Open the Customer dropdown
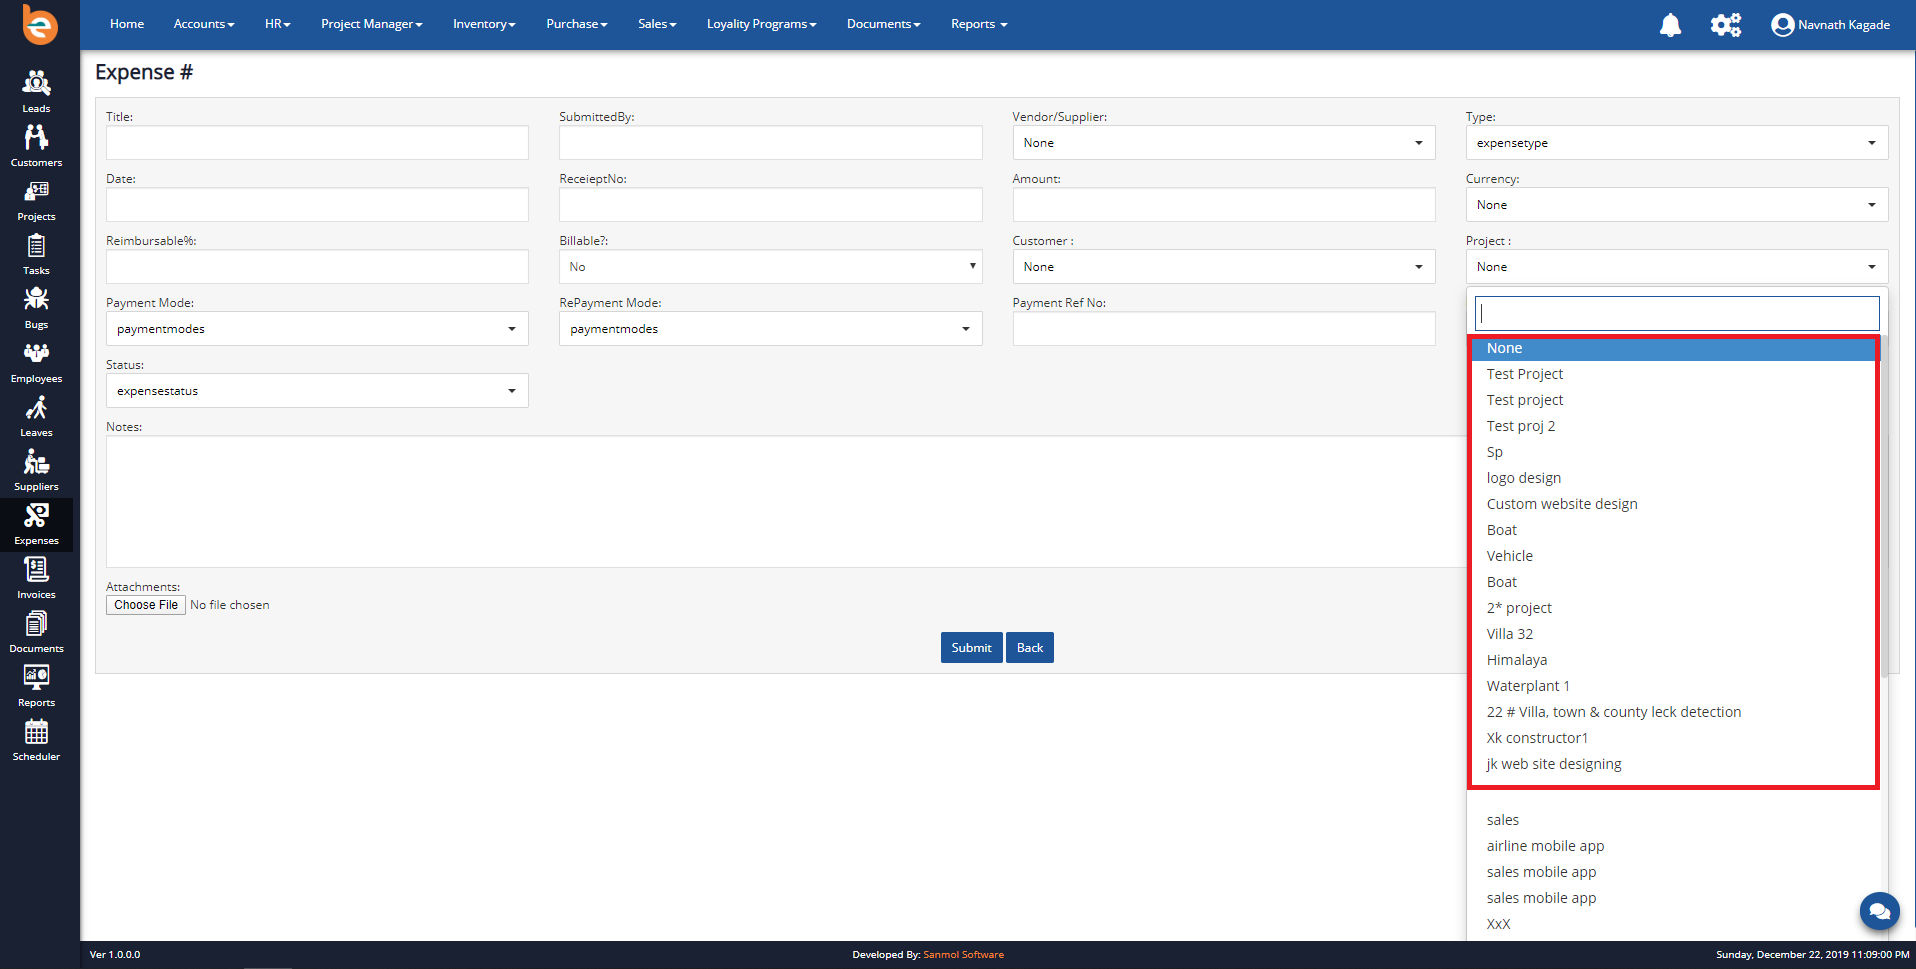The image size is (1916, 969). tap(1224, 267)
